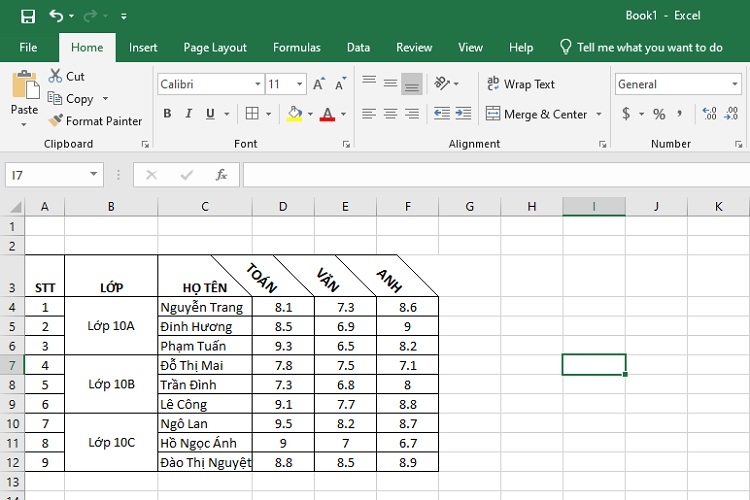The width and height of the screenshot is (750, 500).
Task: Switch to the Page Layout tab
Action: pyautogui.click(x=215, y=47)
